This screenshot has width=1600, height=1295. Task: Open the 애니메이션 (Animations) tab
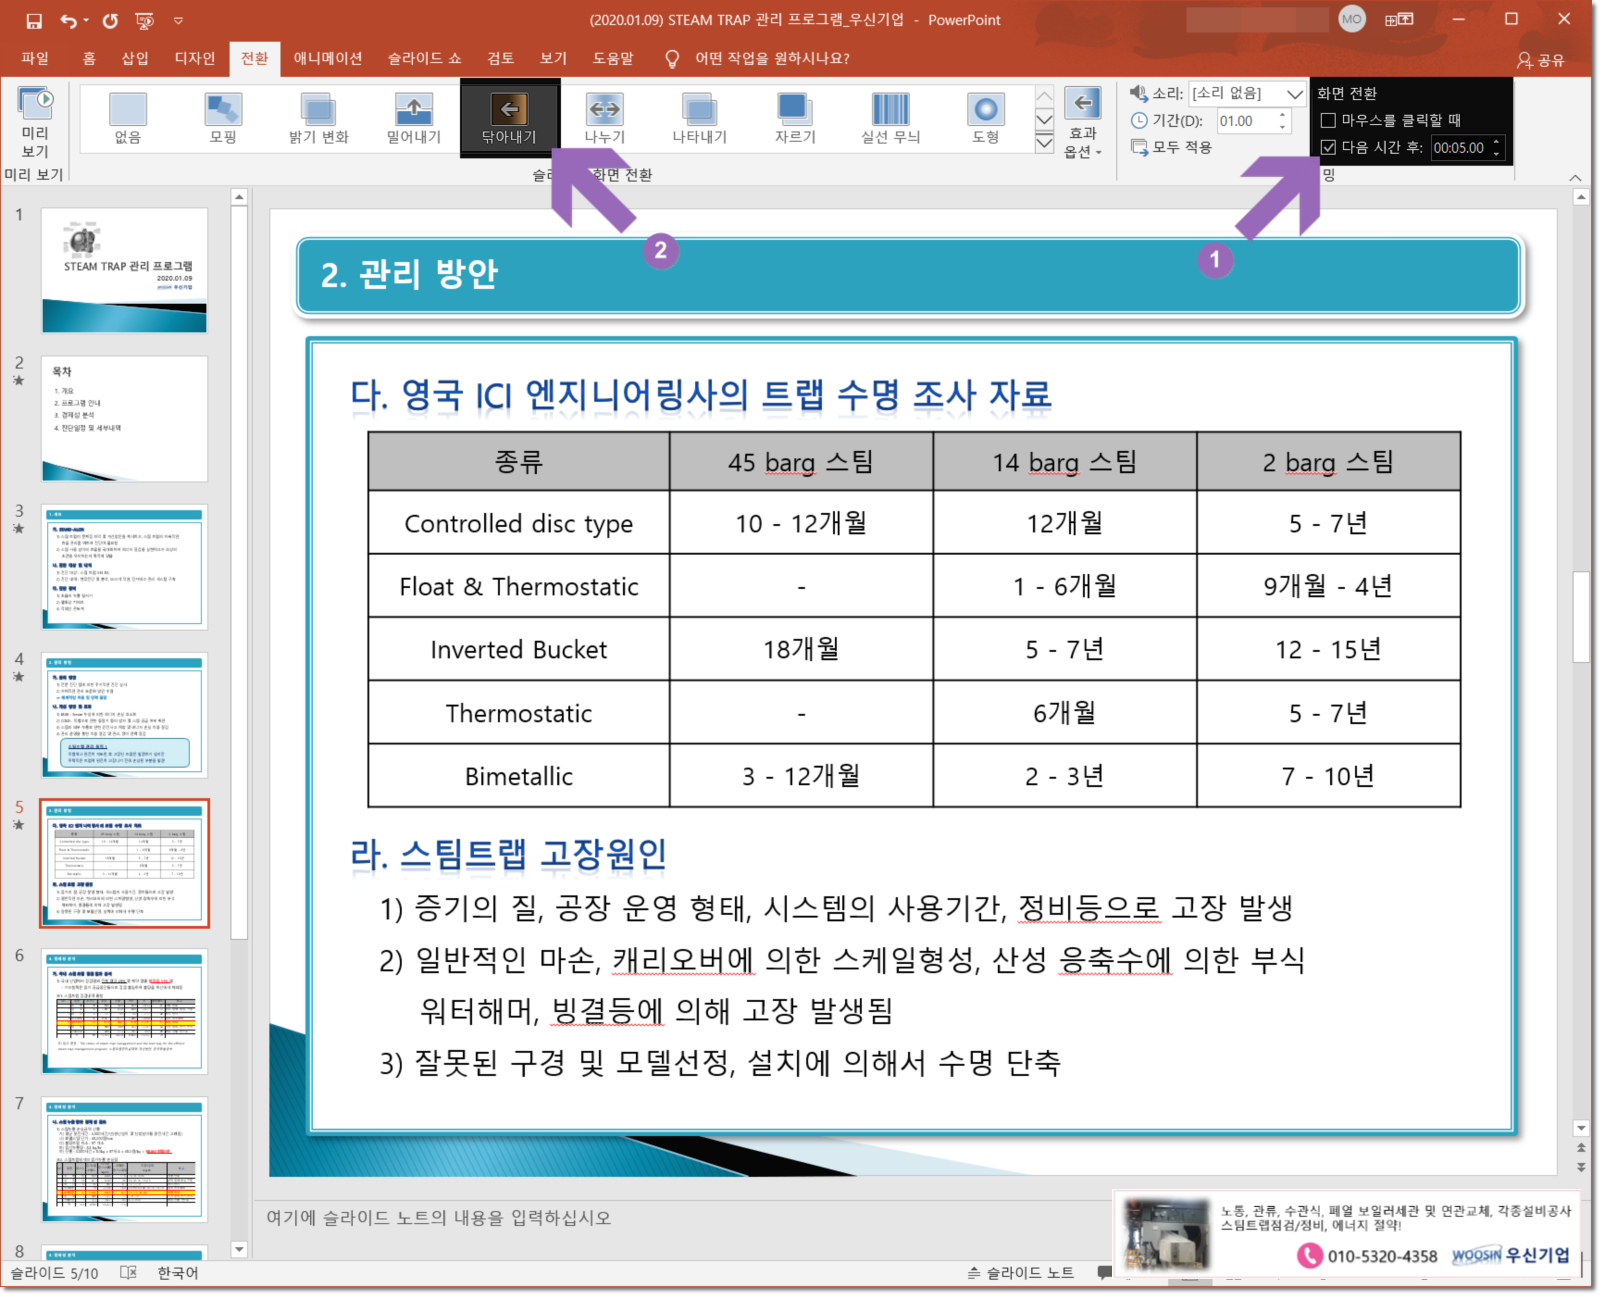[x=328, y=58]
